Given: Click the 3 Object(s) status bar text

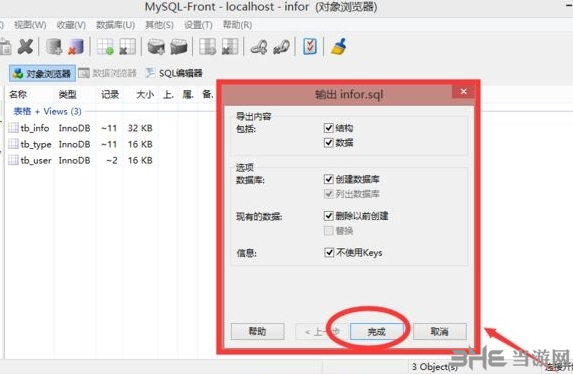Looking at the screenshot, I should (435, 367).
